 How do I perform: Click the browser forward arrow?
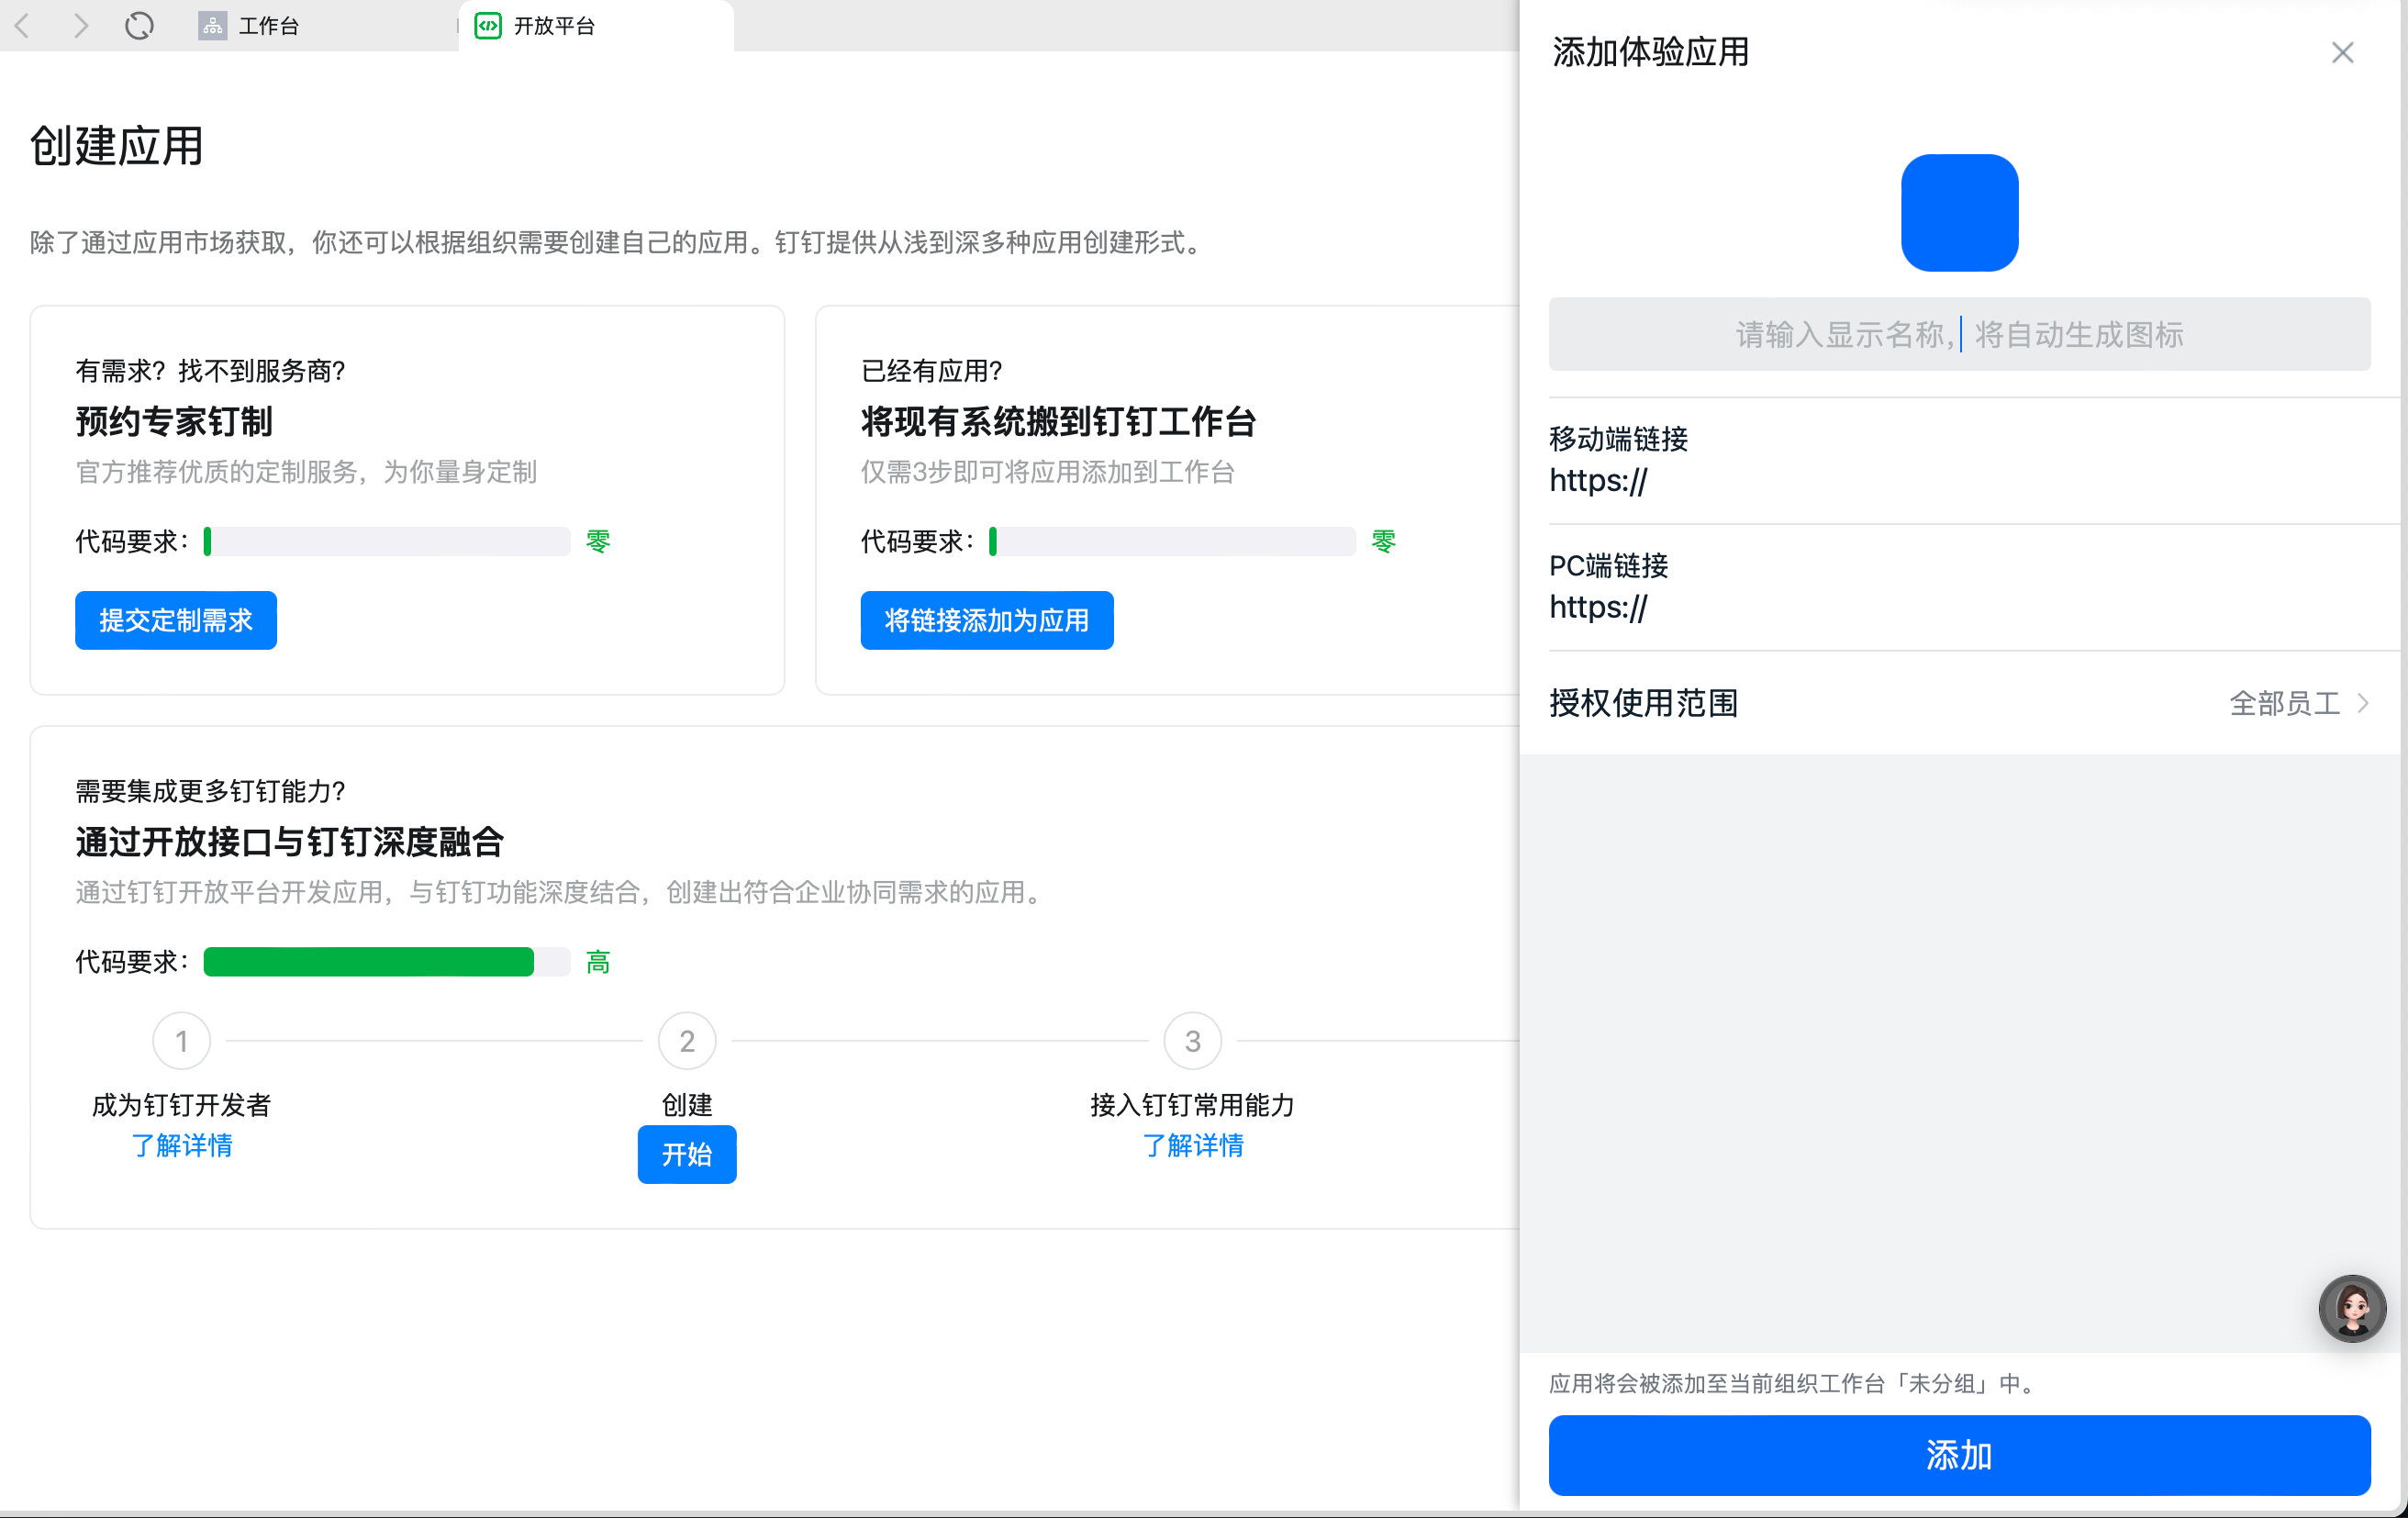pos(81,26)
